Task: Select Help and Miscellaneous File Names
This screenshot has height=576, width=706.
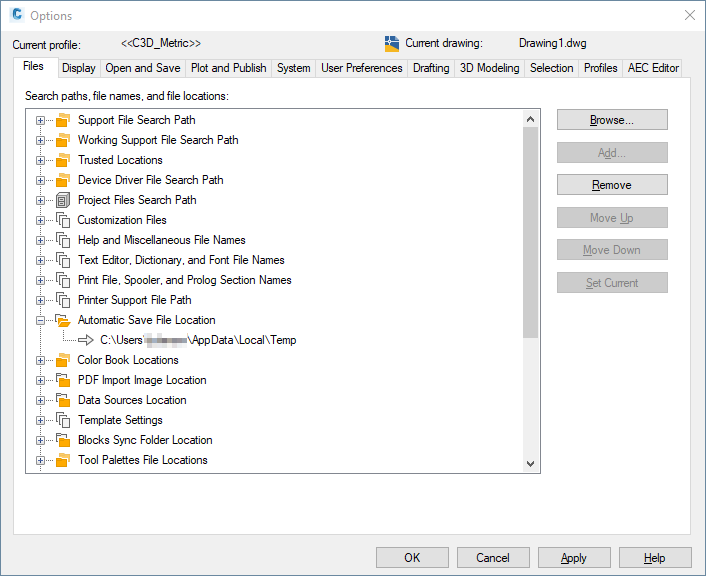Action: tap(162, 240)
